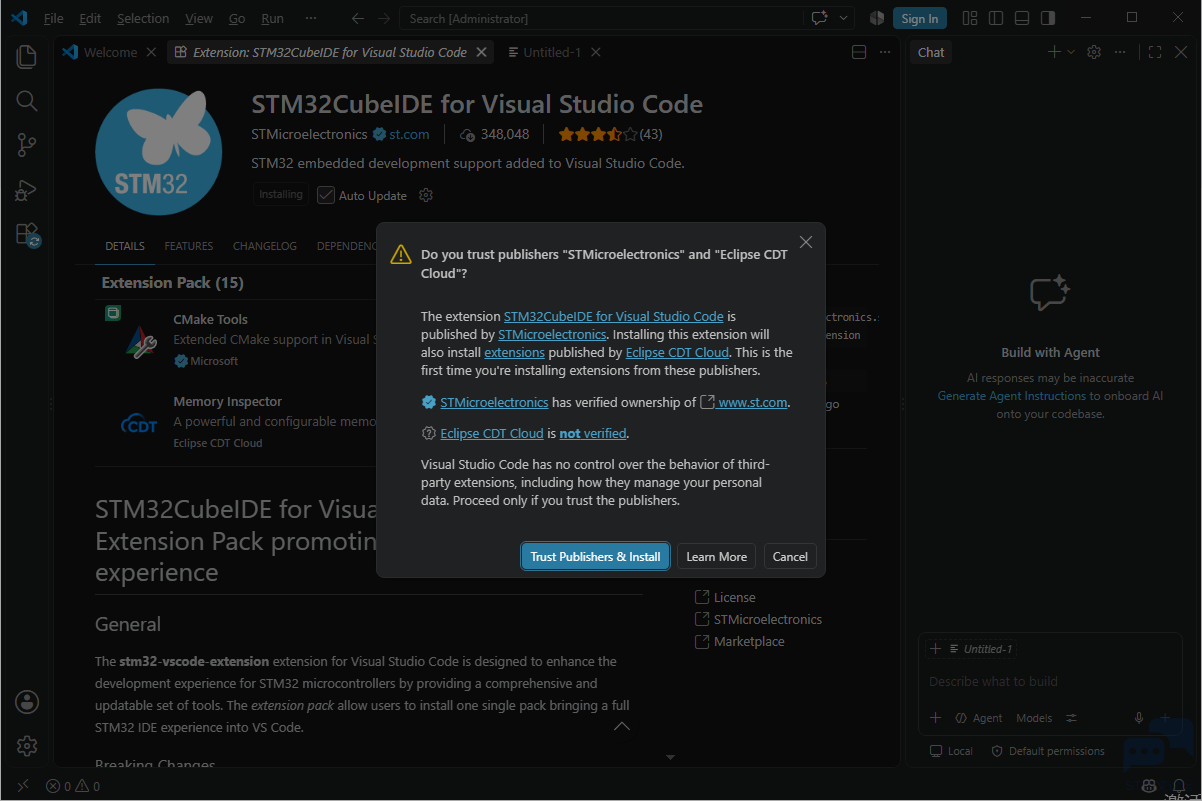
Task: Open the Manage gear in activity bar
Action: point(27,746)
